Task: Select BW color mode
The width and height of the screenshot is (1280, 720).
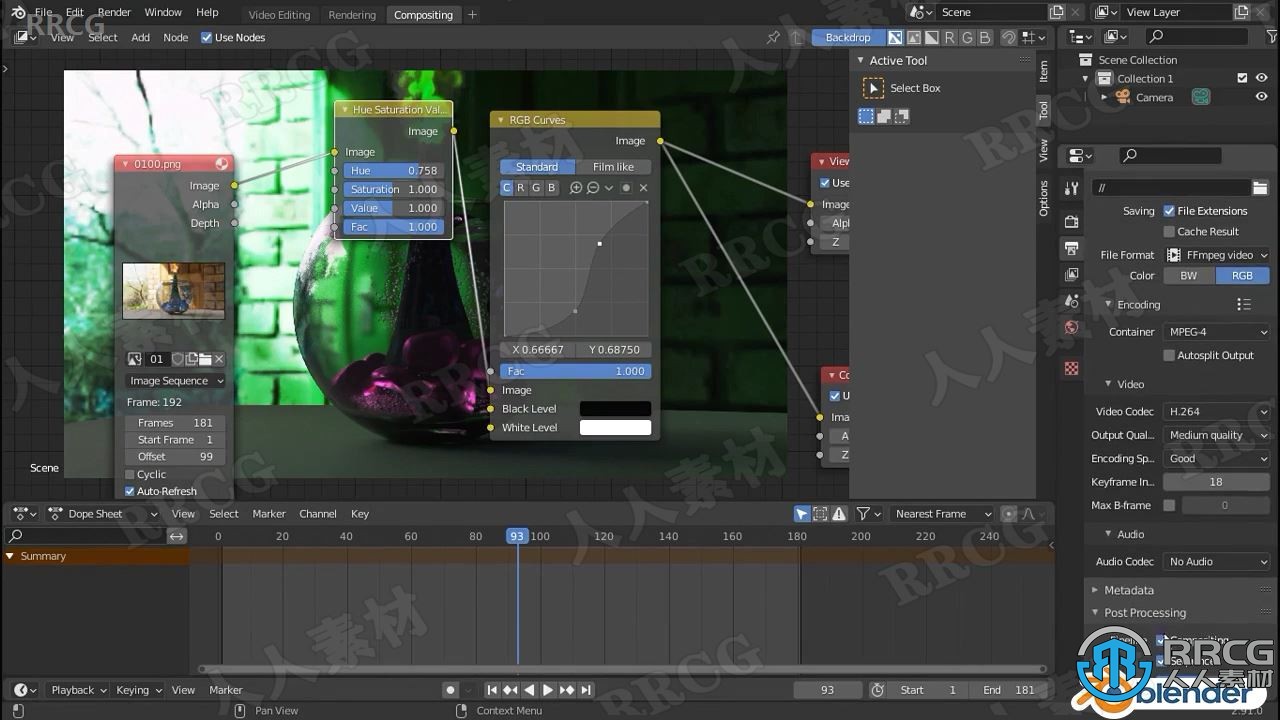Action: (1188, 276)
